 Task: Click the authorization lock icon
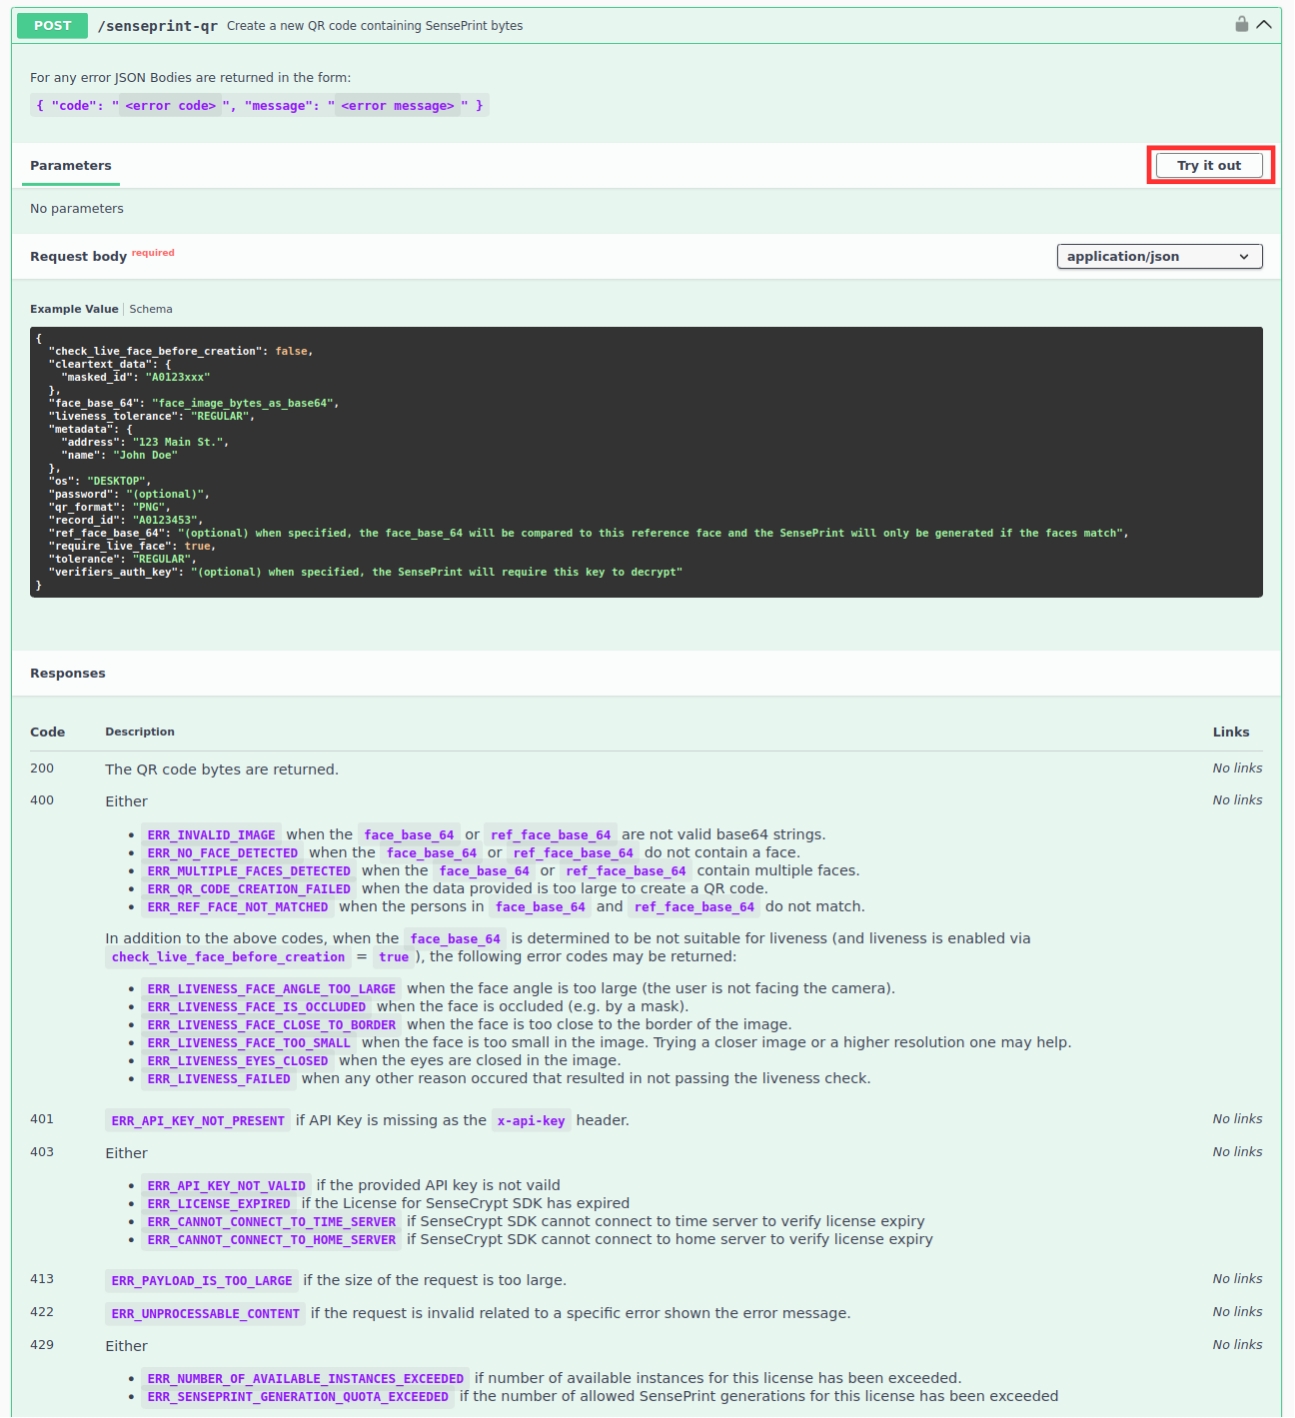[1241, 24]
